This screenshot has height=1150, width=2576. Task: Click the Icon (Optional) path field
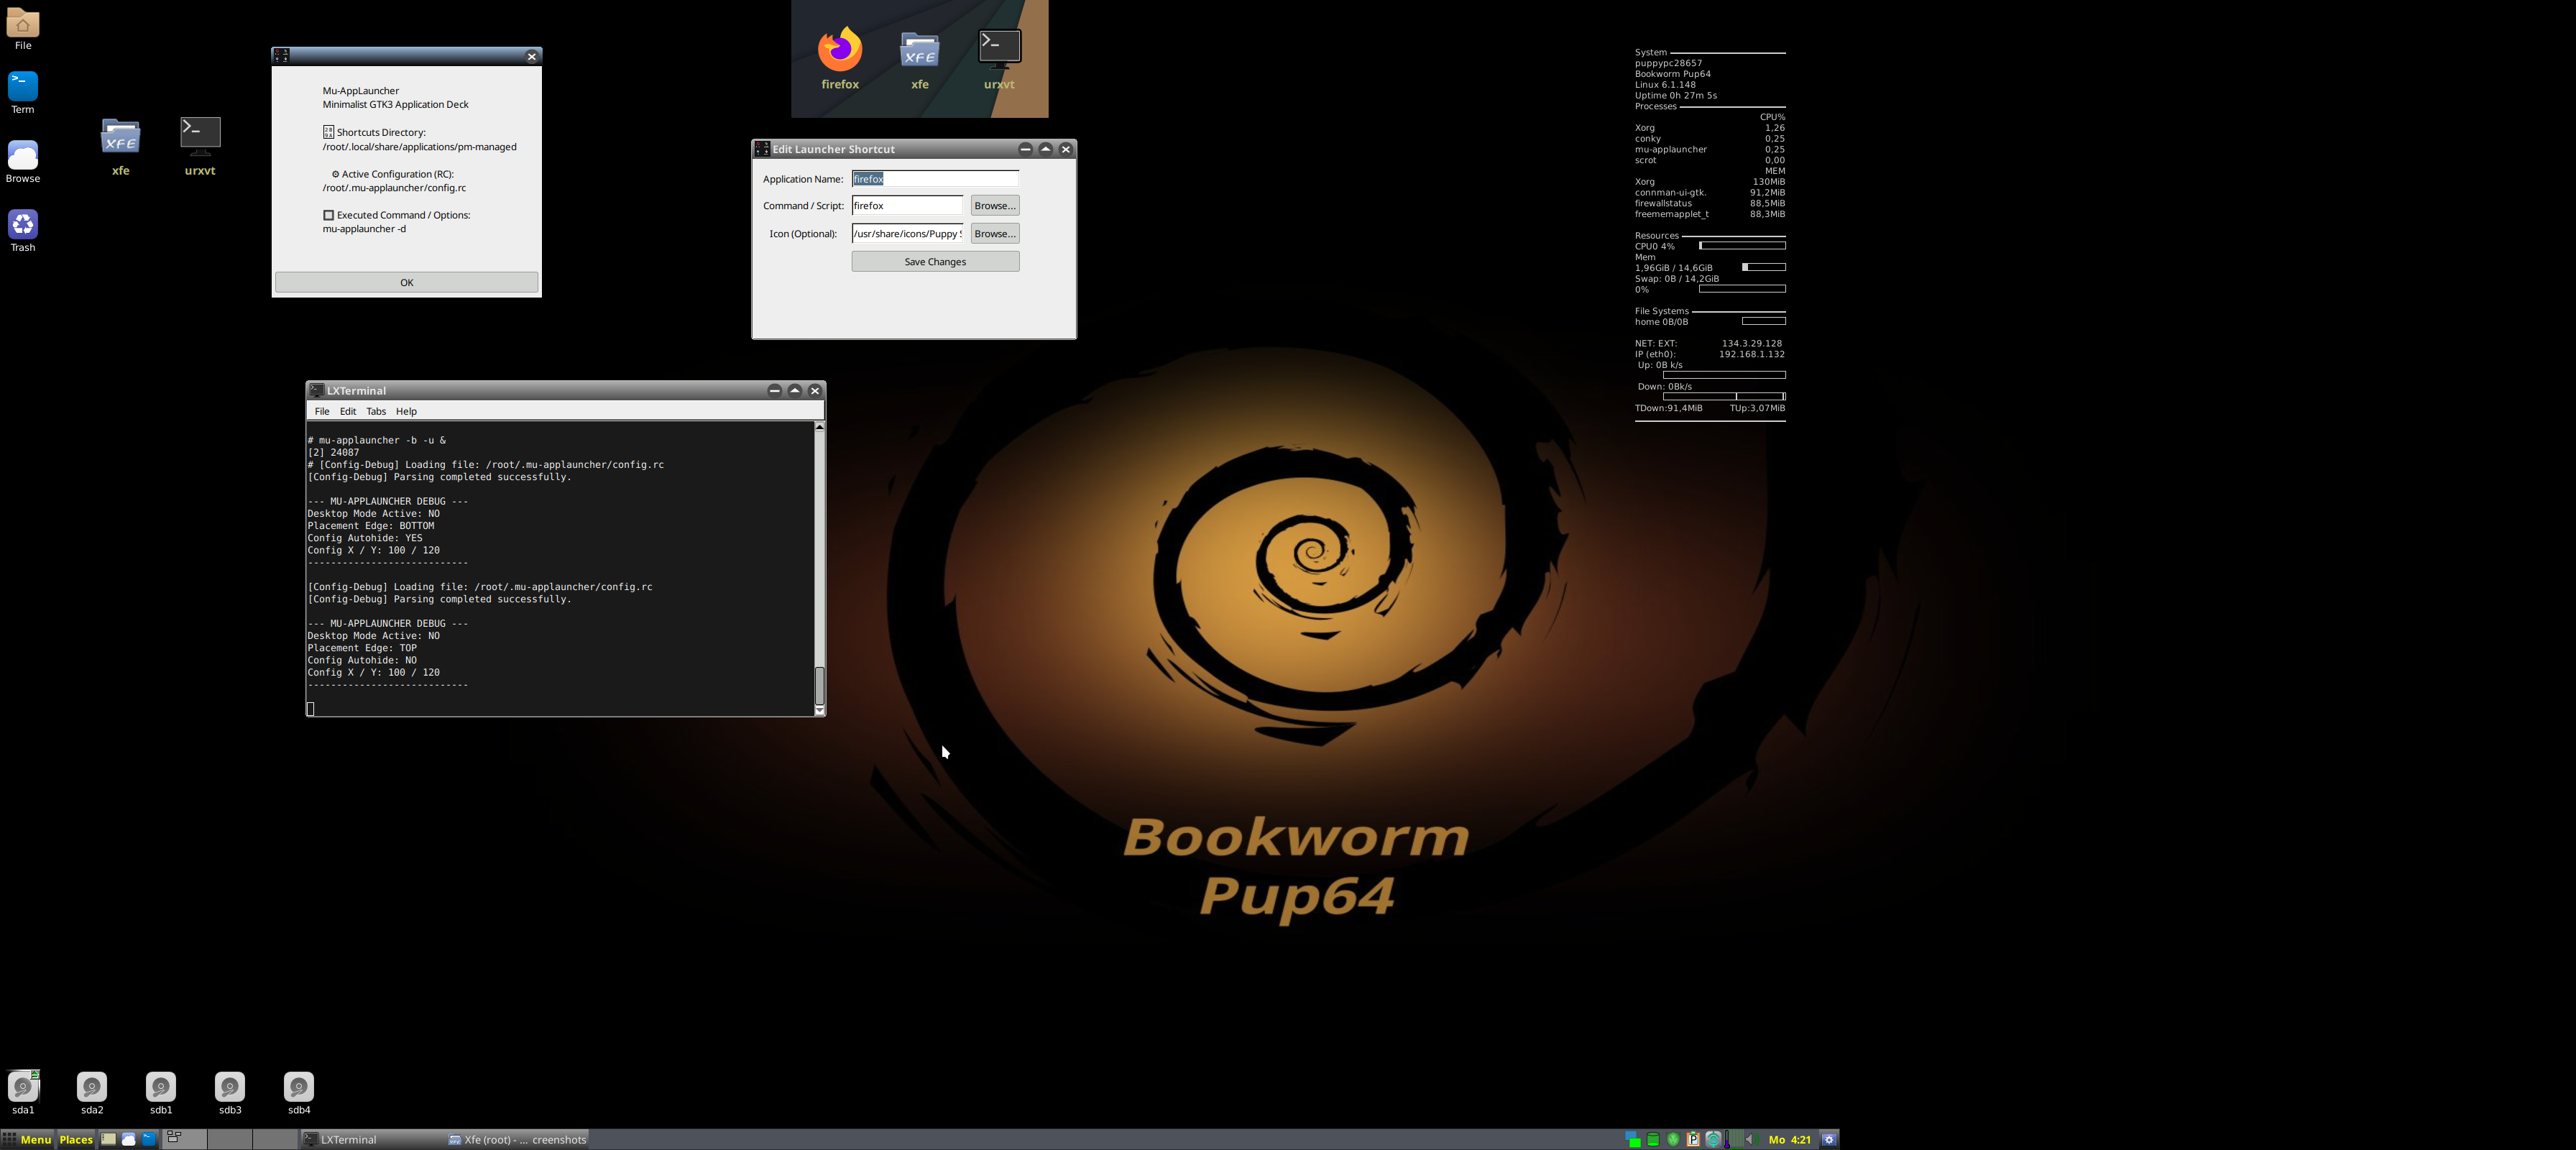point(907,233)
